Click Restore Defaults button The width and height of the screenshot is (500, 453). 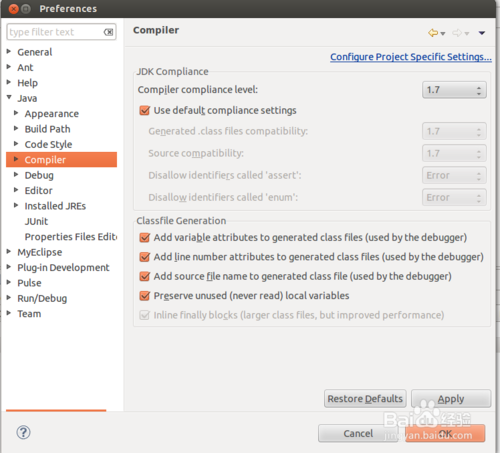[x=365, y=399]
